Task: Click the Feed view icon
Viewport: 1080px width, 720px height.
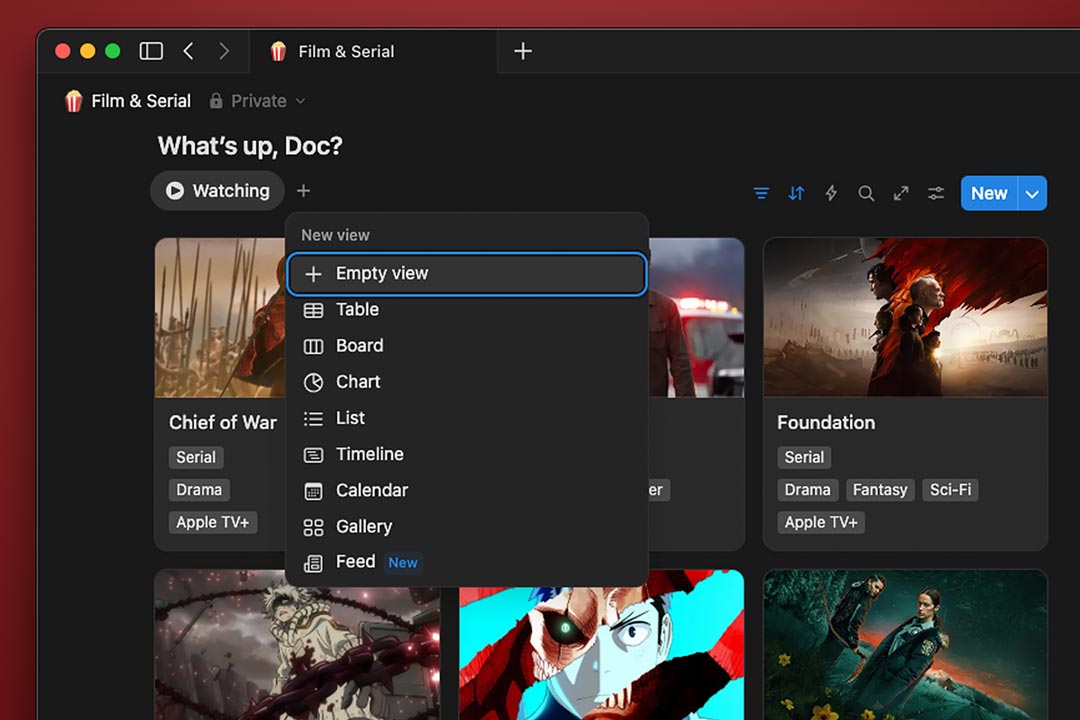Action: coord(313,563)
